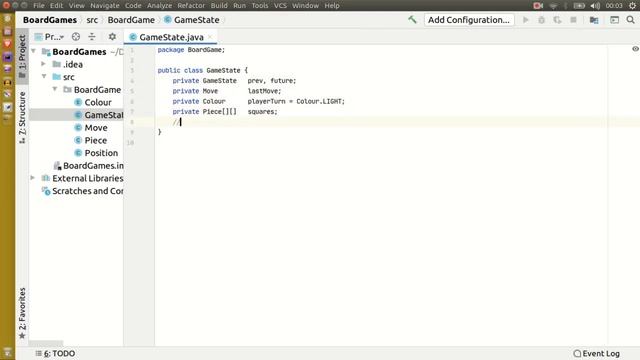Image resolution: width=640 pixels, height=360 pixels.
Task: Toggle the 2: Favorites tool window
Action: pyautogui.click(x=22, y=312)
